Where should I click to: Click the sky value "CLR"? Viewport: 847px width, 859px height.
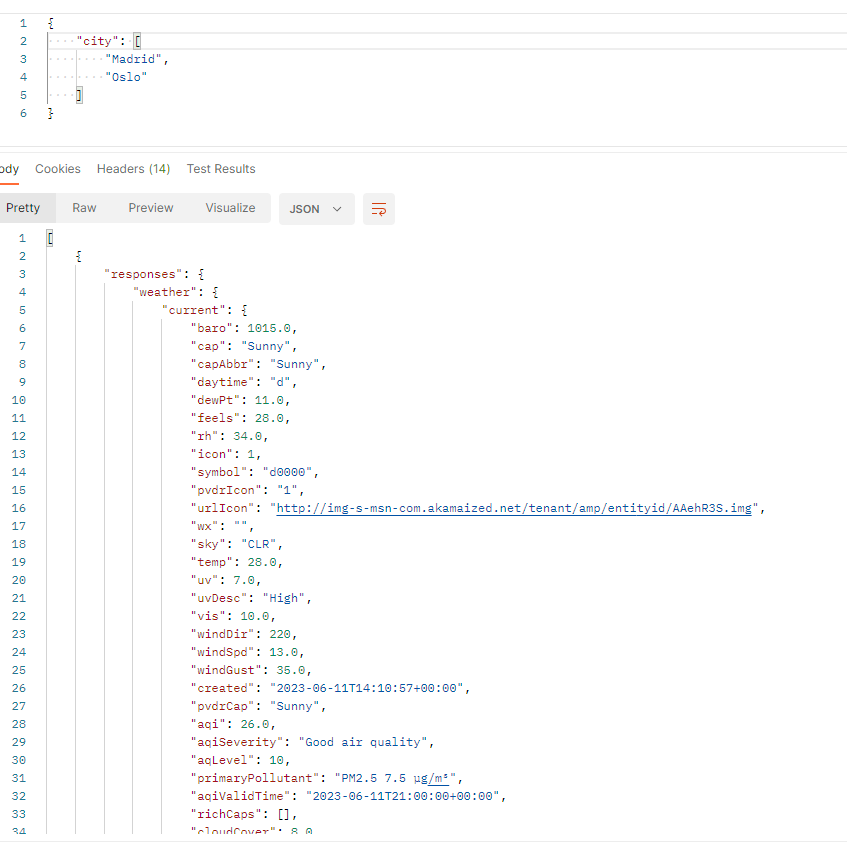[259, 544]
